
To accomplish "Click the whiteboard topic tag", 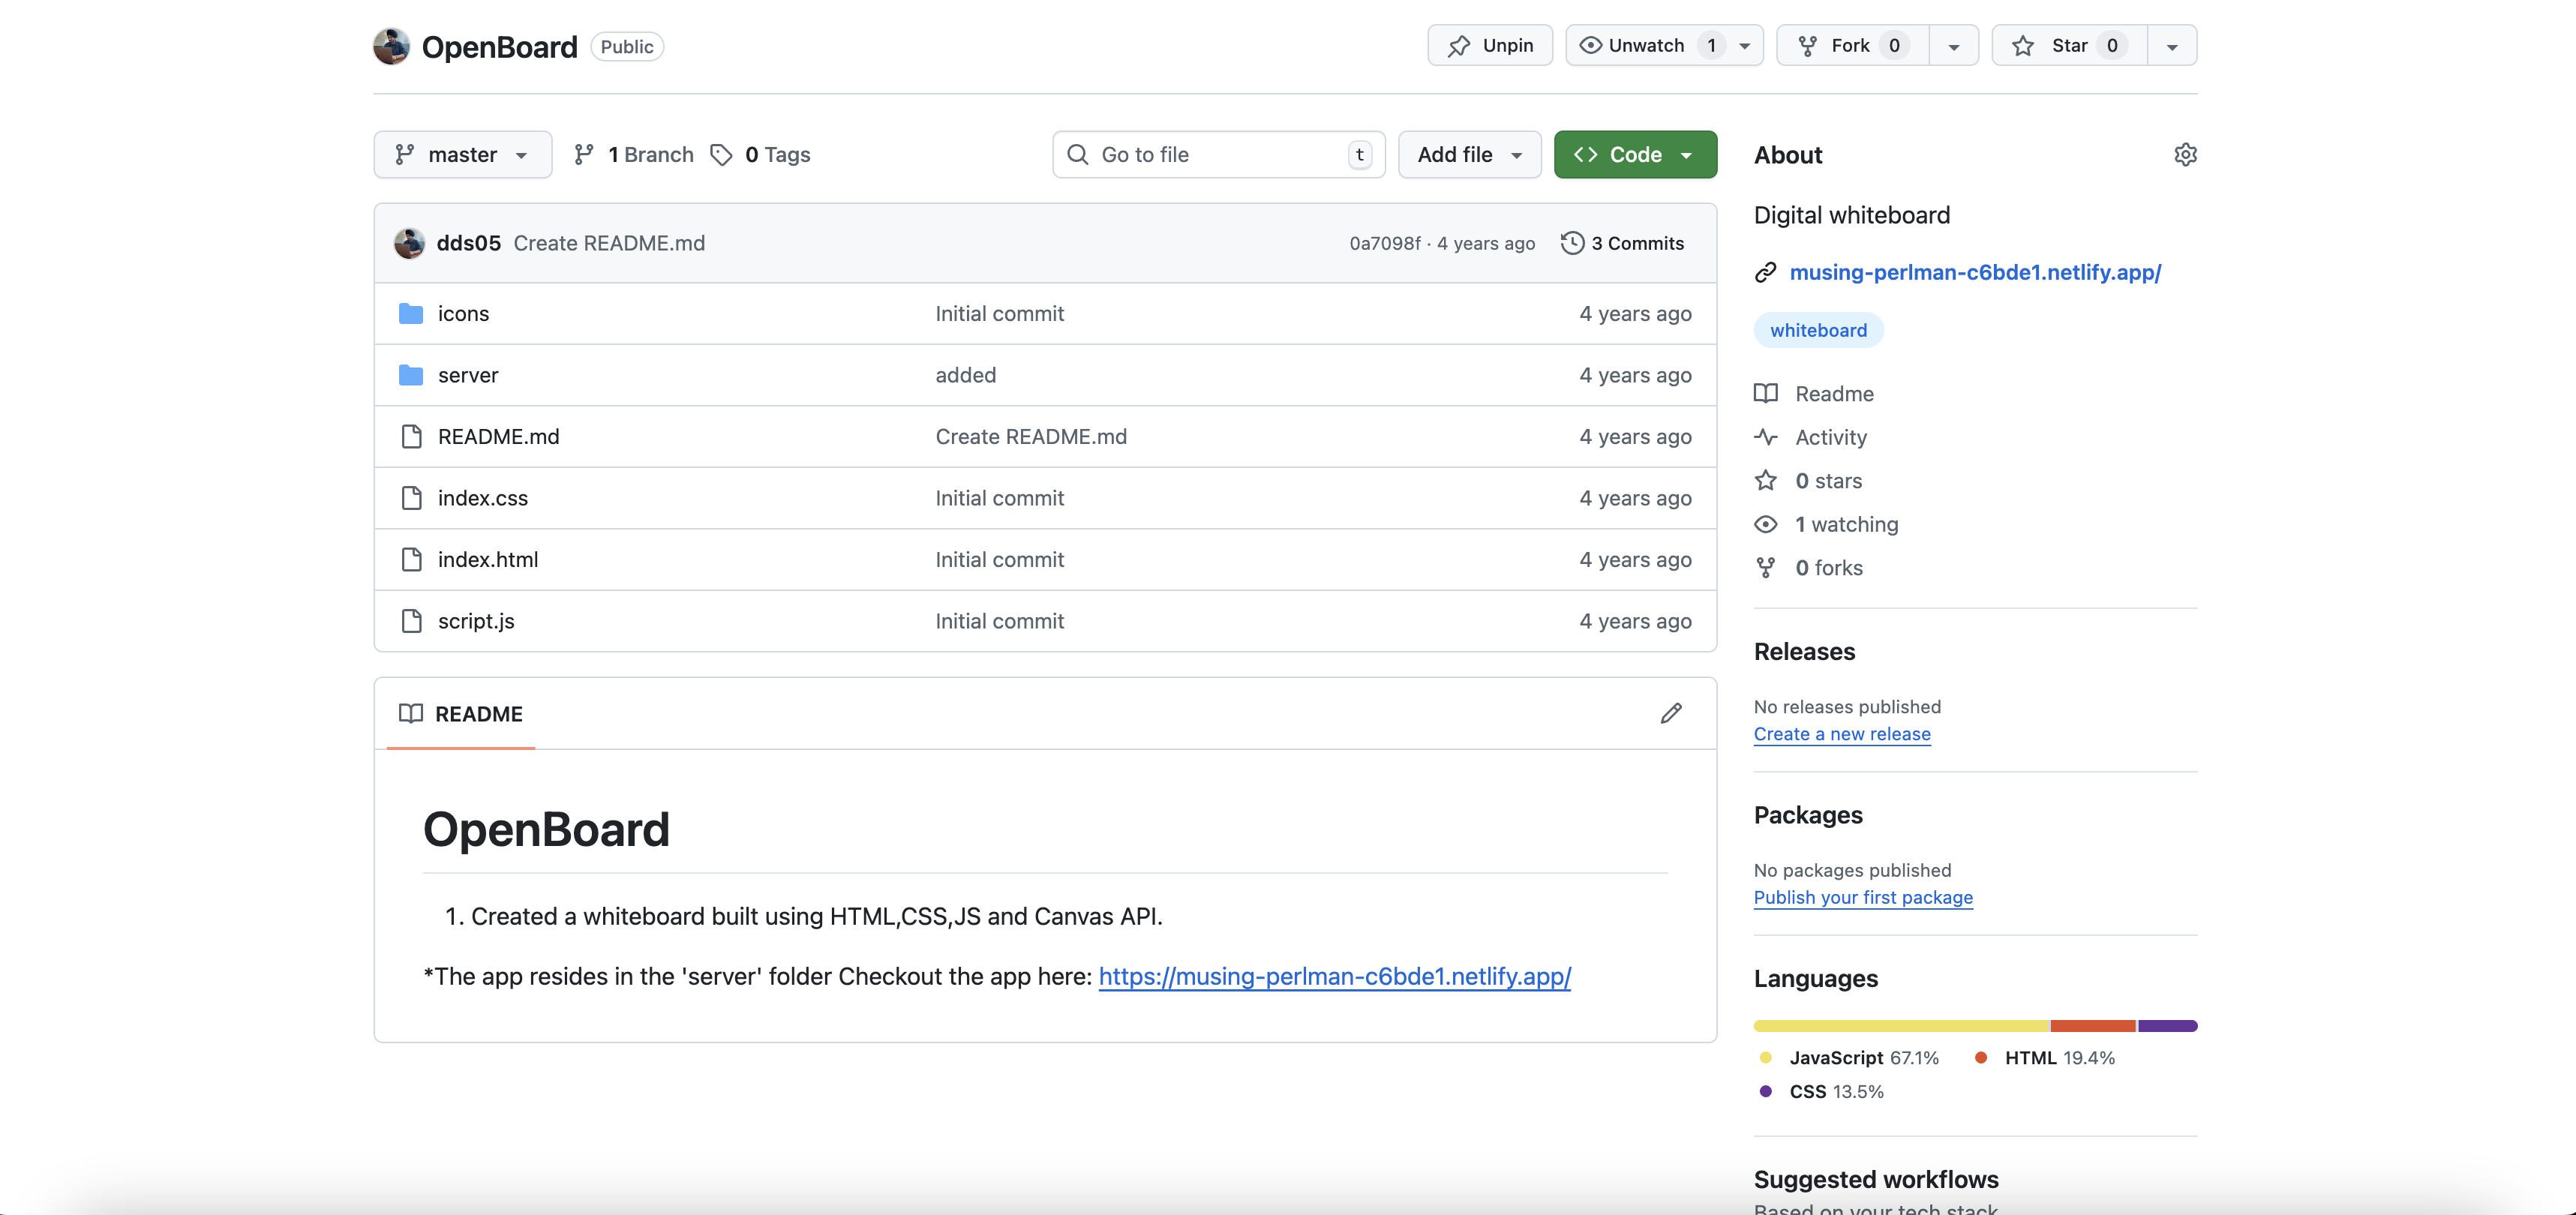I will pos(1818,331).
